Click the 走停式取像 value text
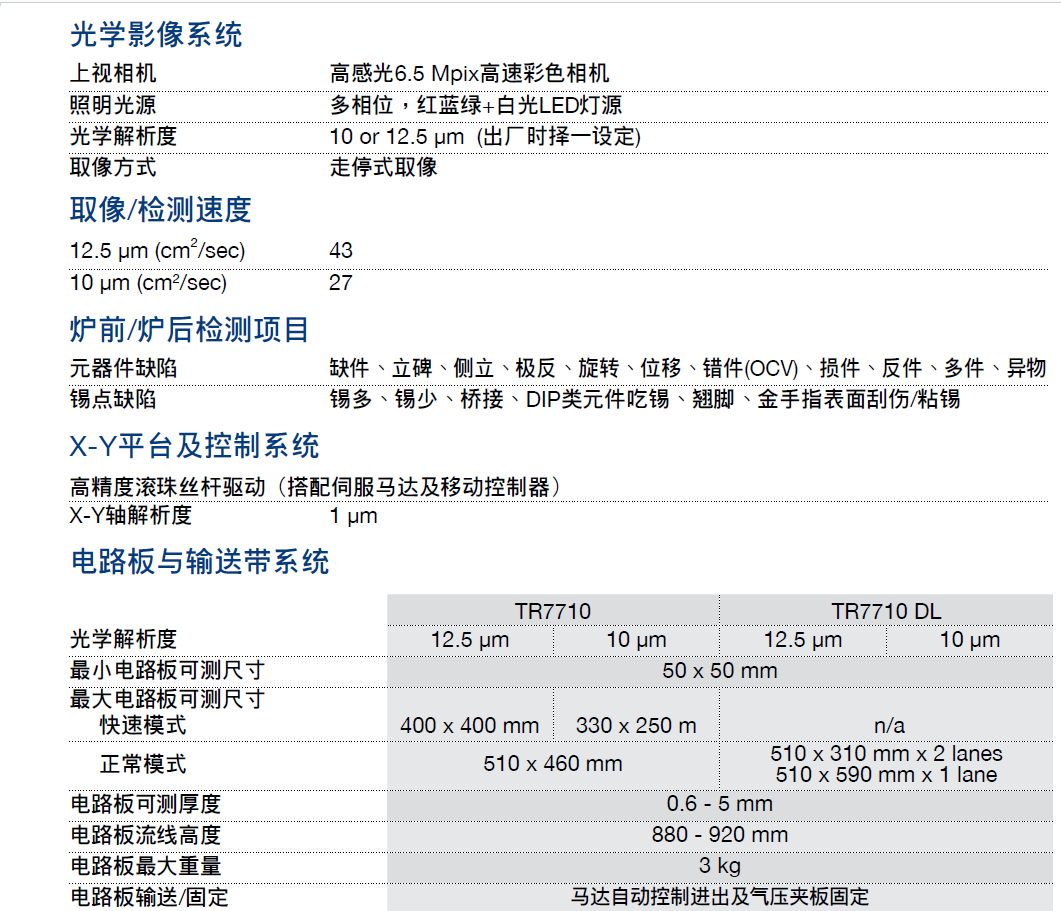This screenshot has height=911, width=1061. pos(383,167)
